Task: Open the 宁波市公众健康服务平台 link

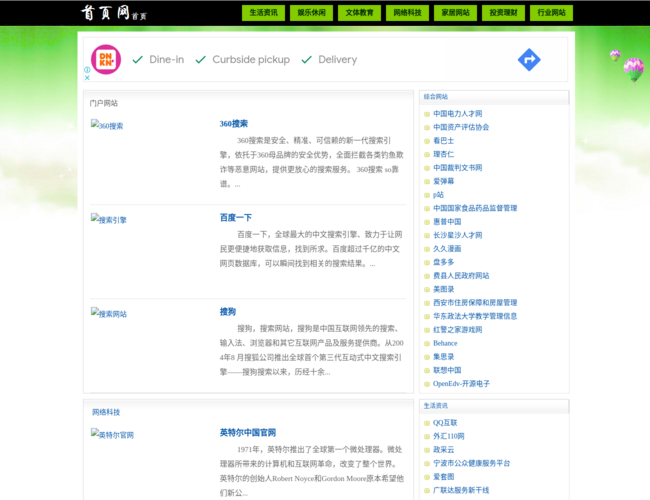Action: (471, 463)
